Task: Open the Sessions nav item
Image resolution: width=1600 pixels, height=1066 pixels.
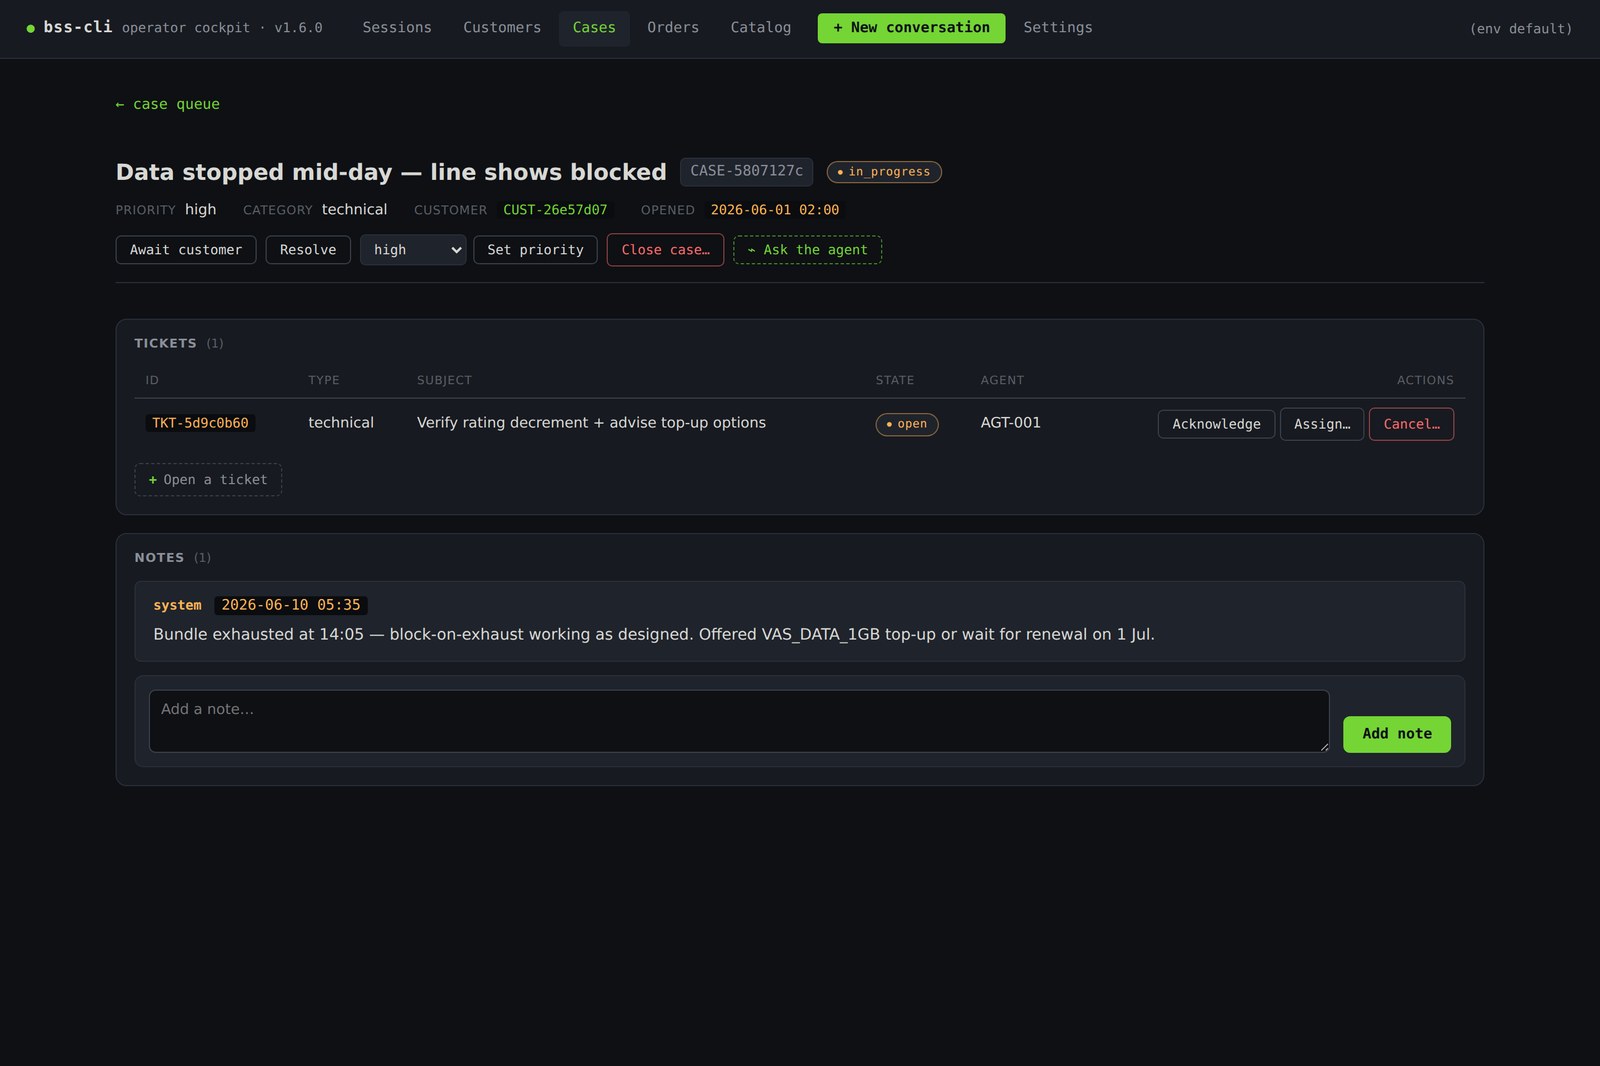Action: (x=397, y=28)
